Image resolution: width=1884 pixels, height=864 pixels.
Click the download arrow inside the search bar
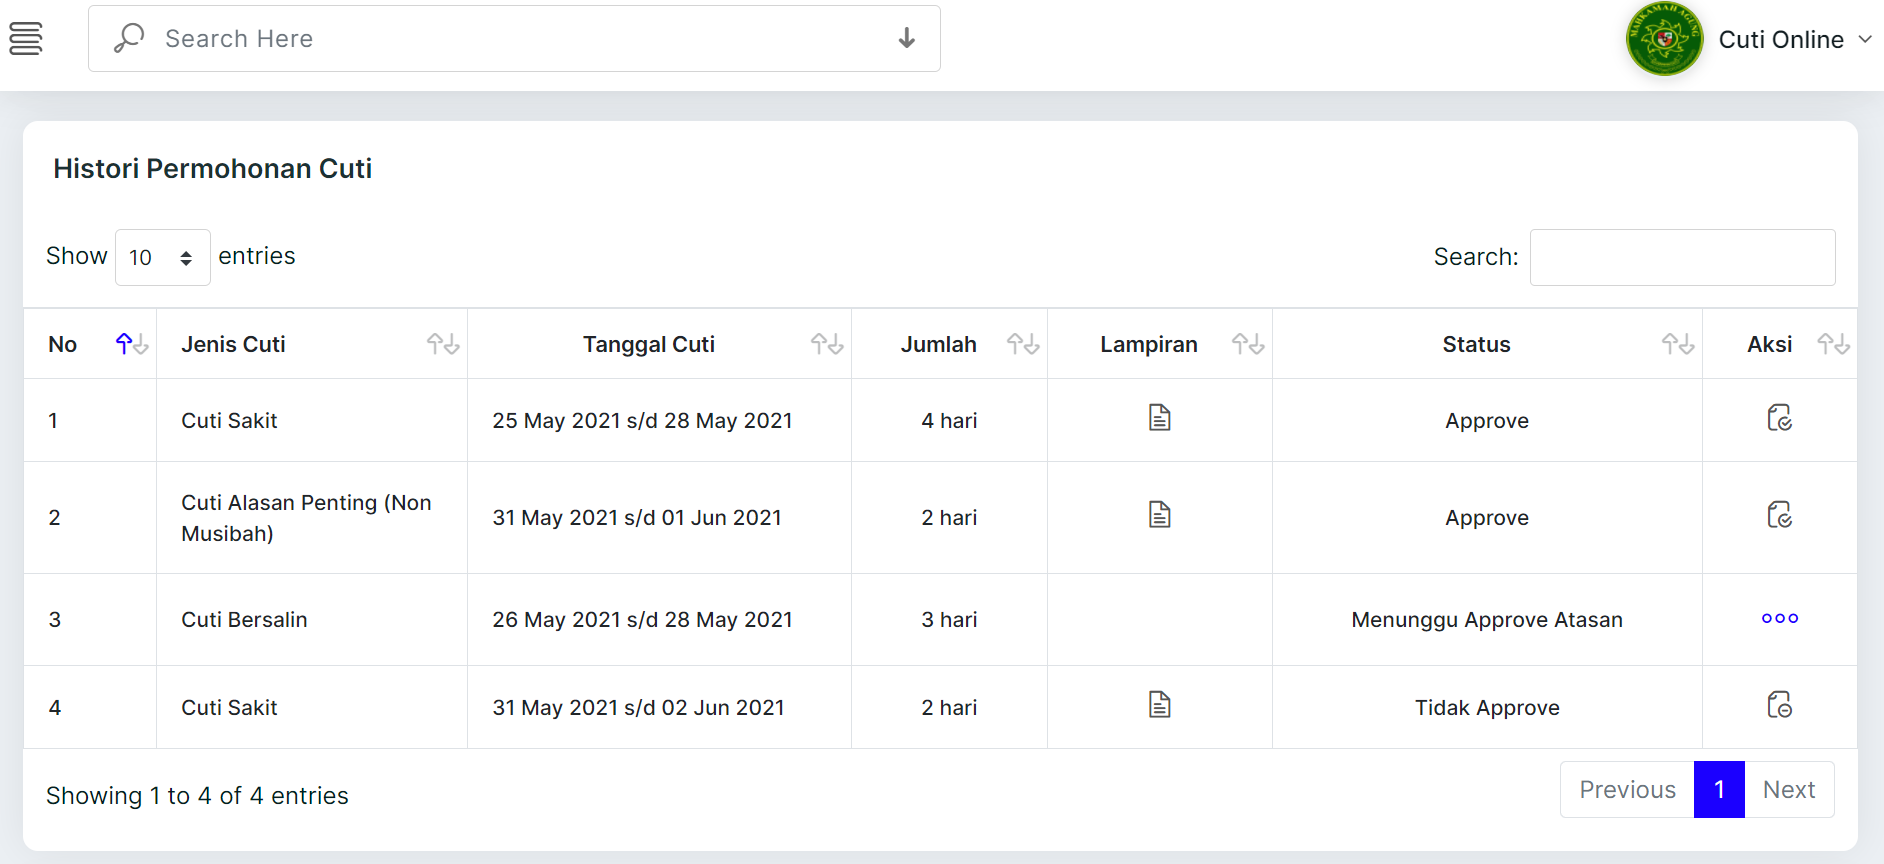click(x=905, y=38)
